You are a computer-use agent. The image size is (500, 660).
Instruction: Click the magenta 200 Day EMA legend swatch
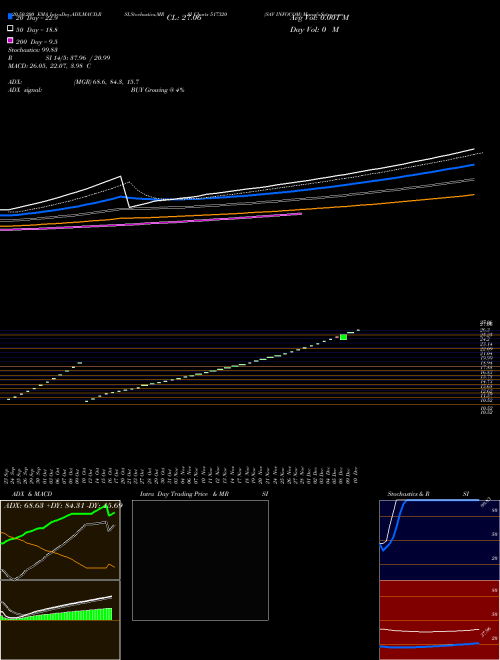point(10,40)
